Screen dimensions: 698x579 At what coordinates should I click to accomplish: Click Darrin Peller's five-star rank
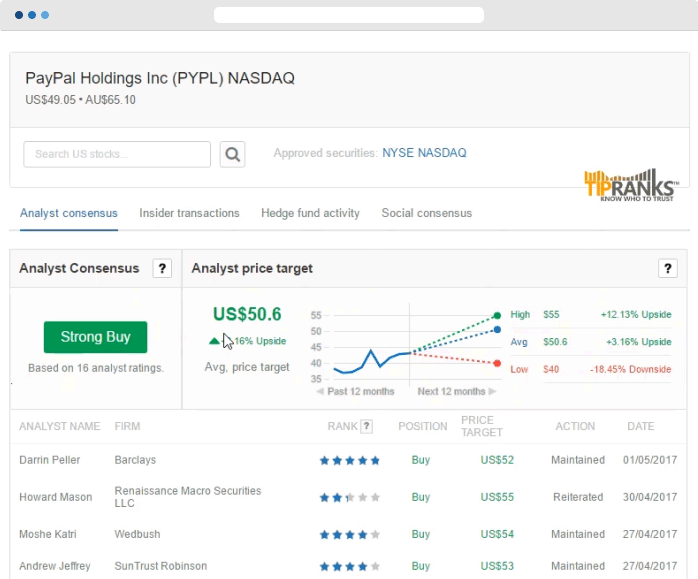(x=349, y=461)
